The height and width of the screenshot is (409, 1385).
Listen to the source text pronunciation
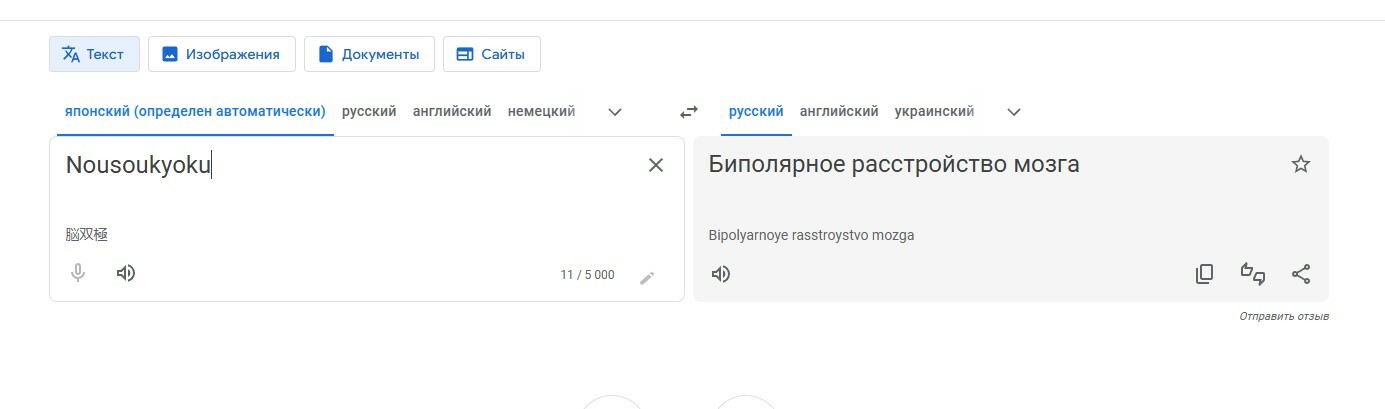pyautogui.click(x=126, y=273)
